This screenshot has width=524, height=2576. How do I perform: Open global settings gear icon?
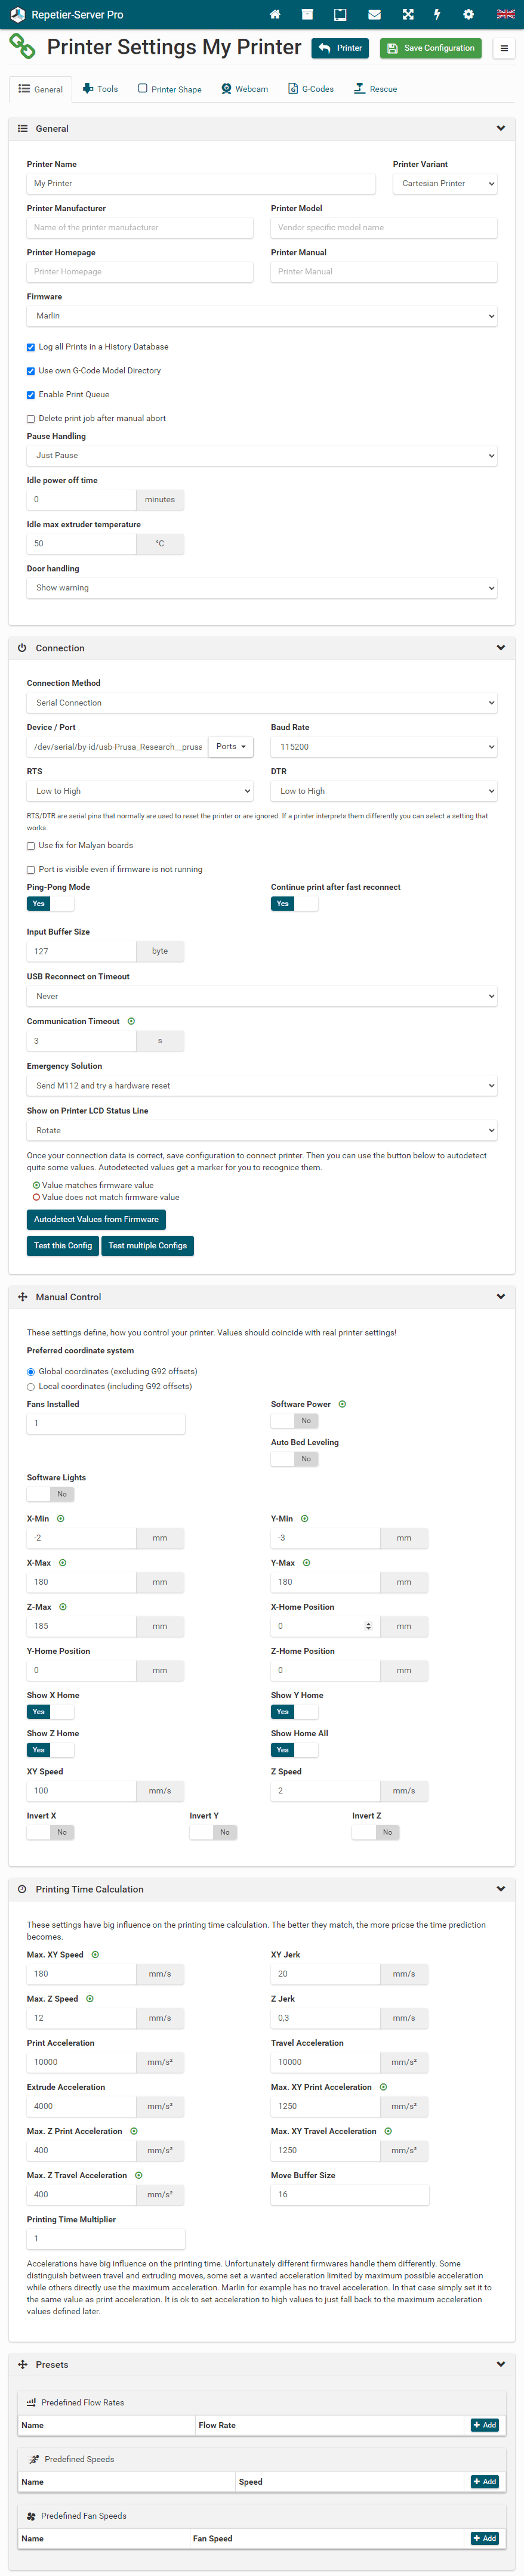(468, 15)
